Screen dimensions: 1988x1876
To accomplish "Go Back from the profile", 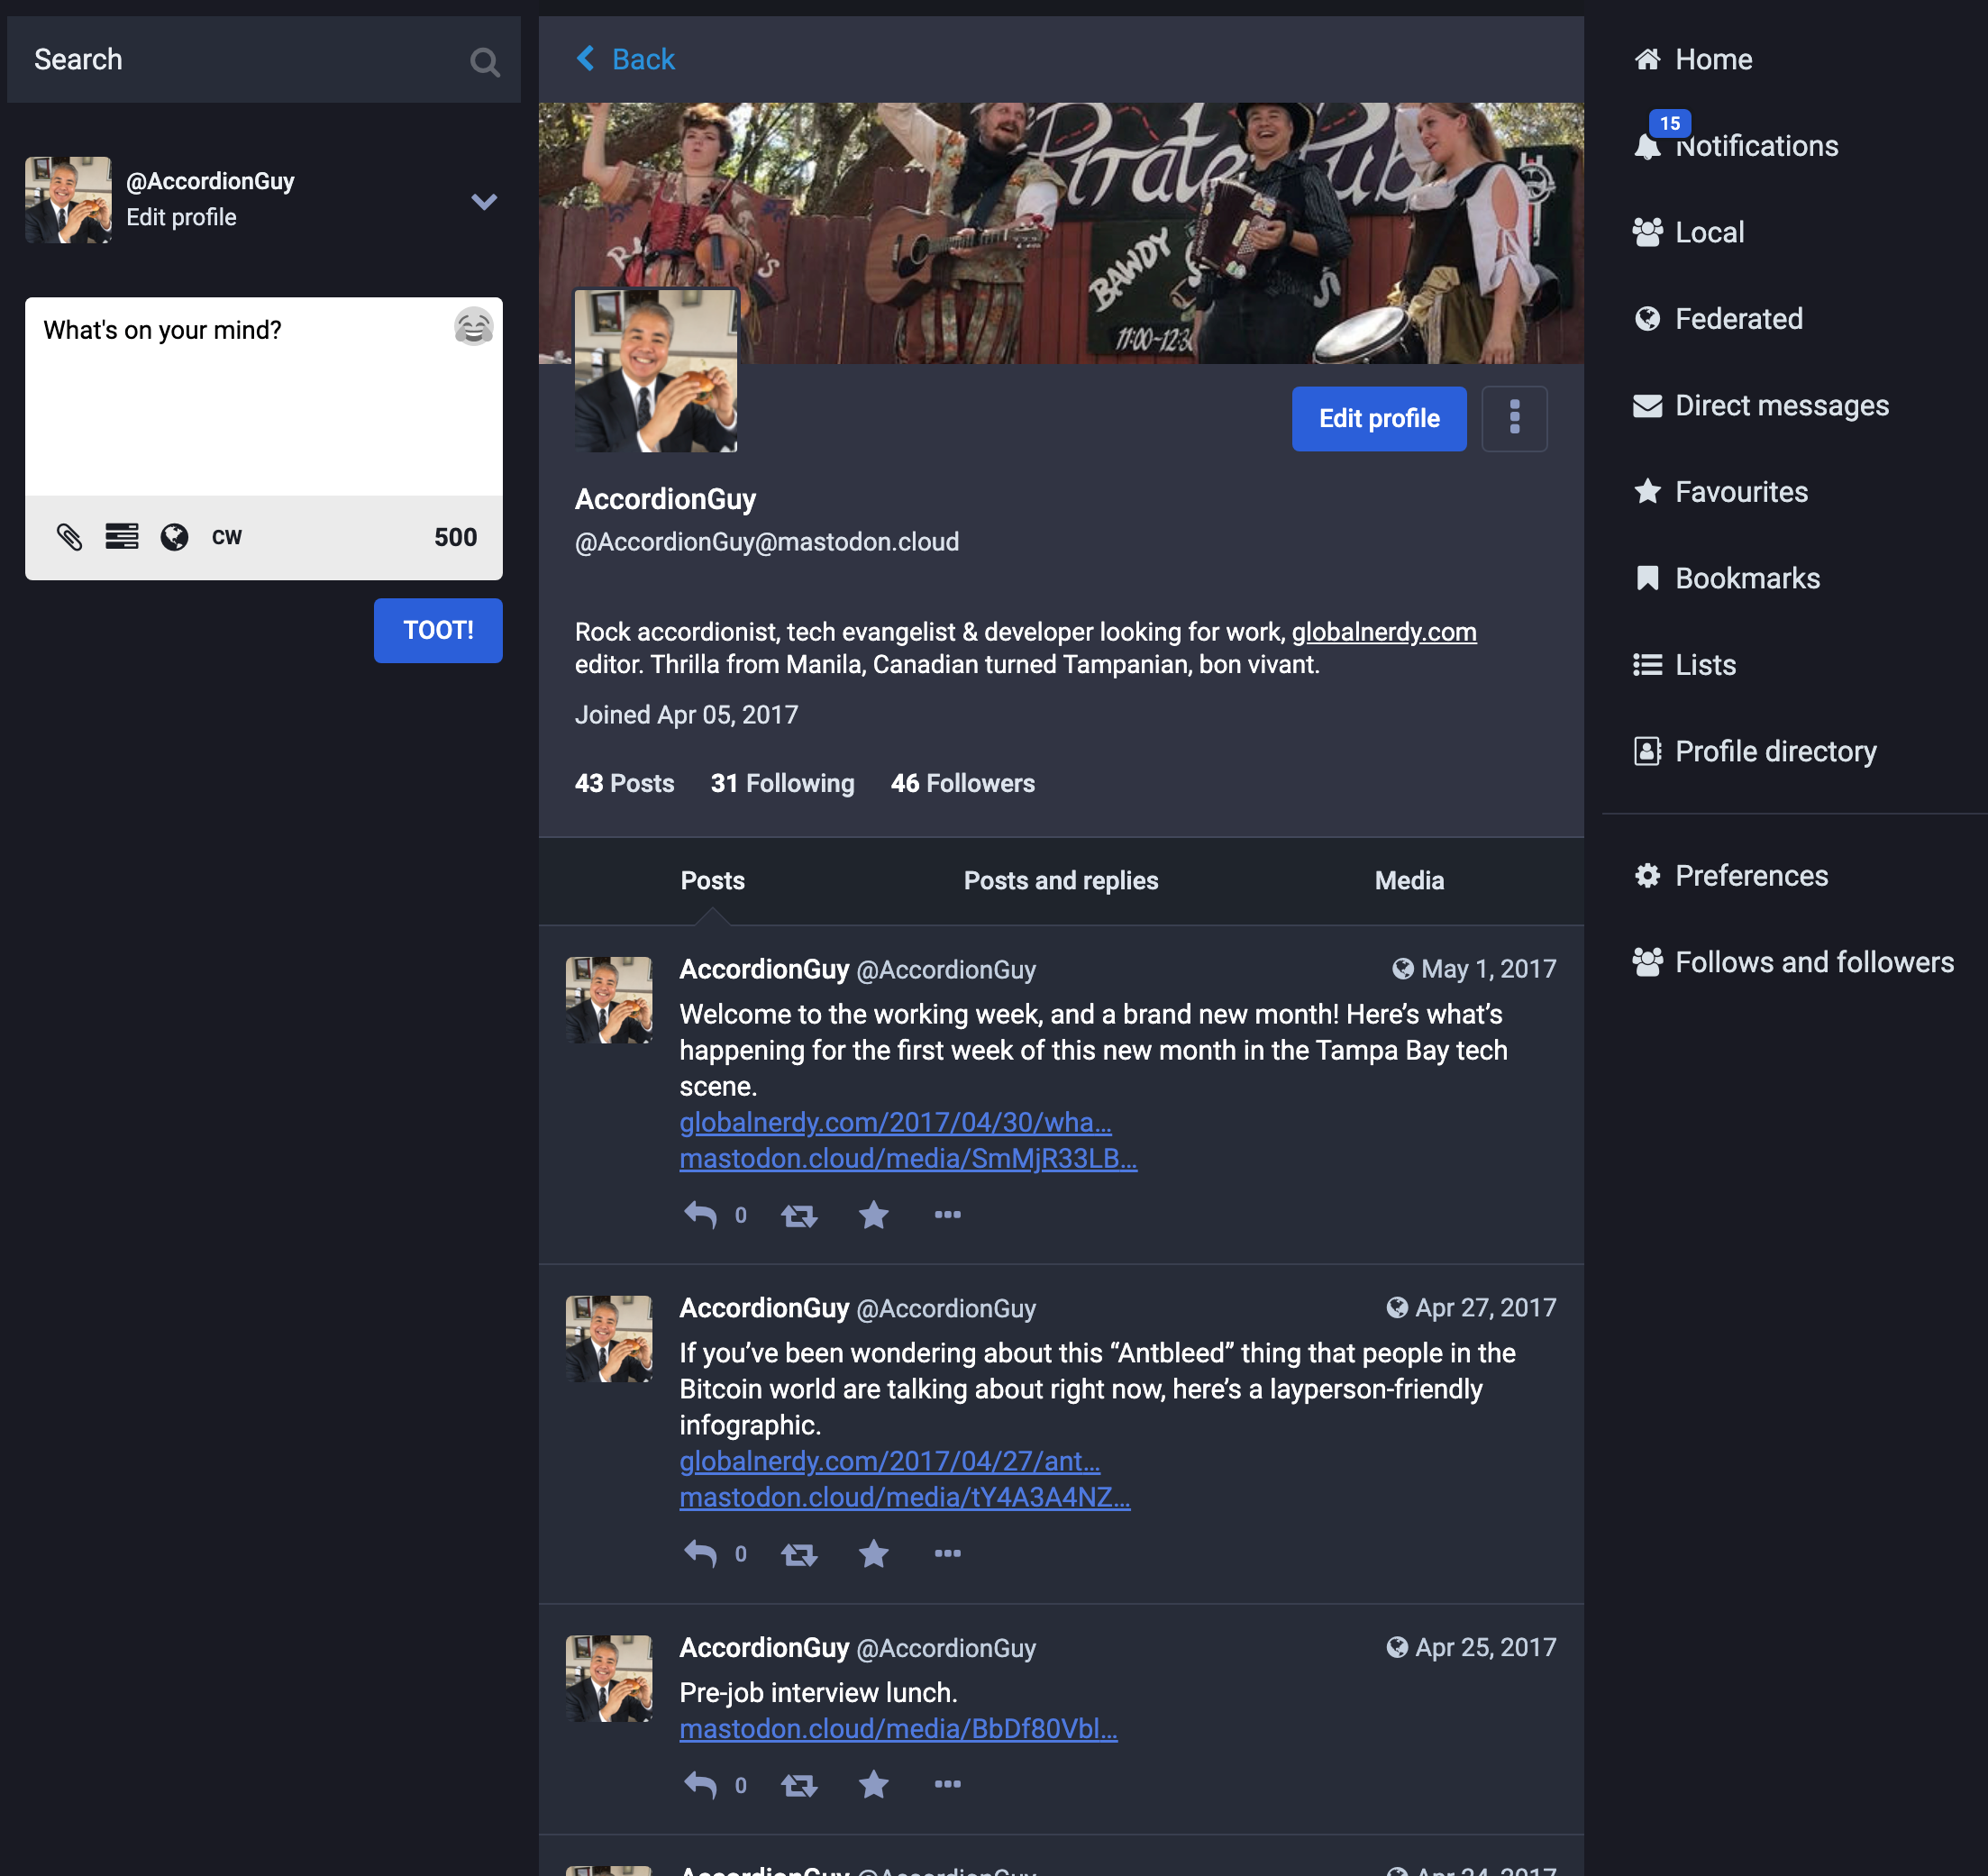I will coord(626,59).
